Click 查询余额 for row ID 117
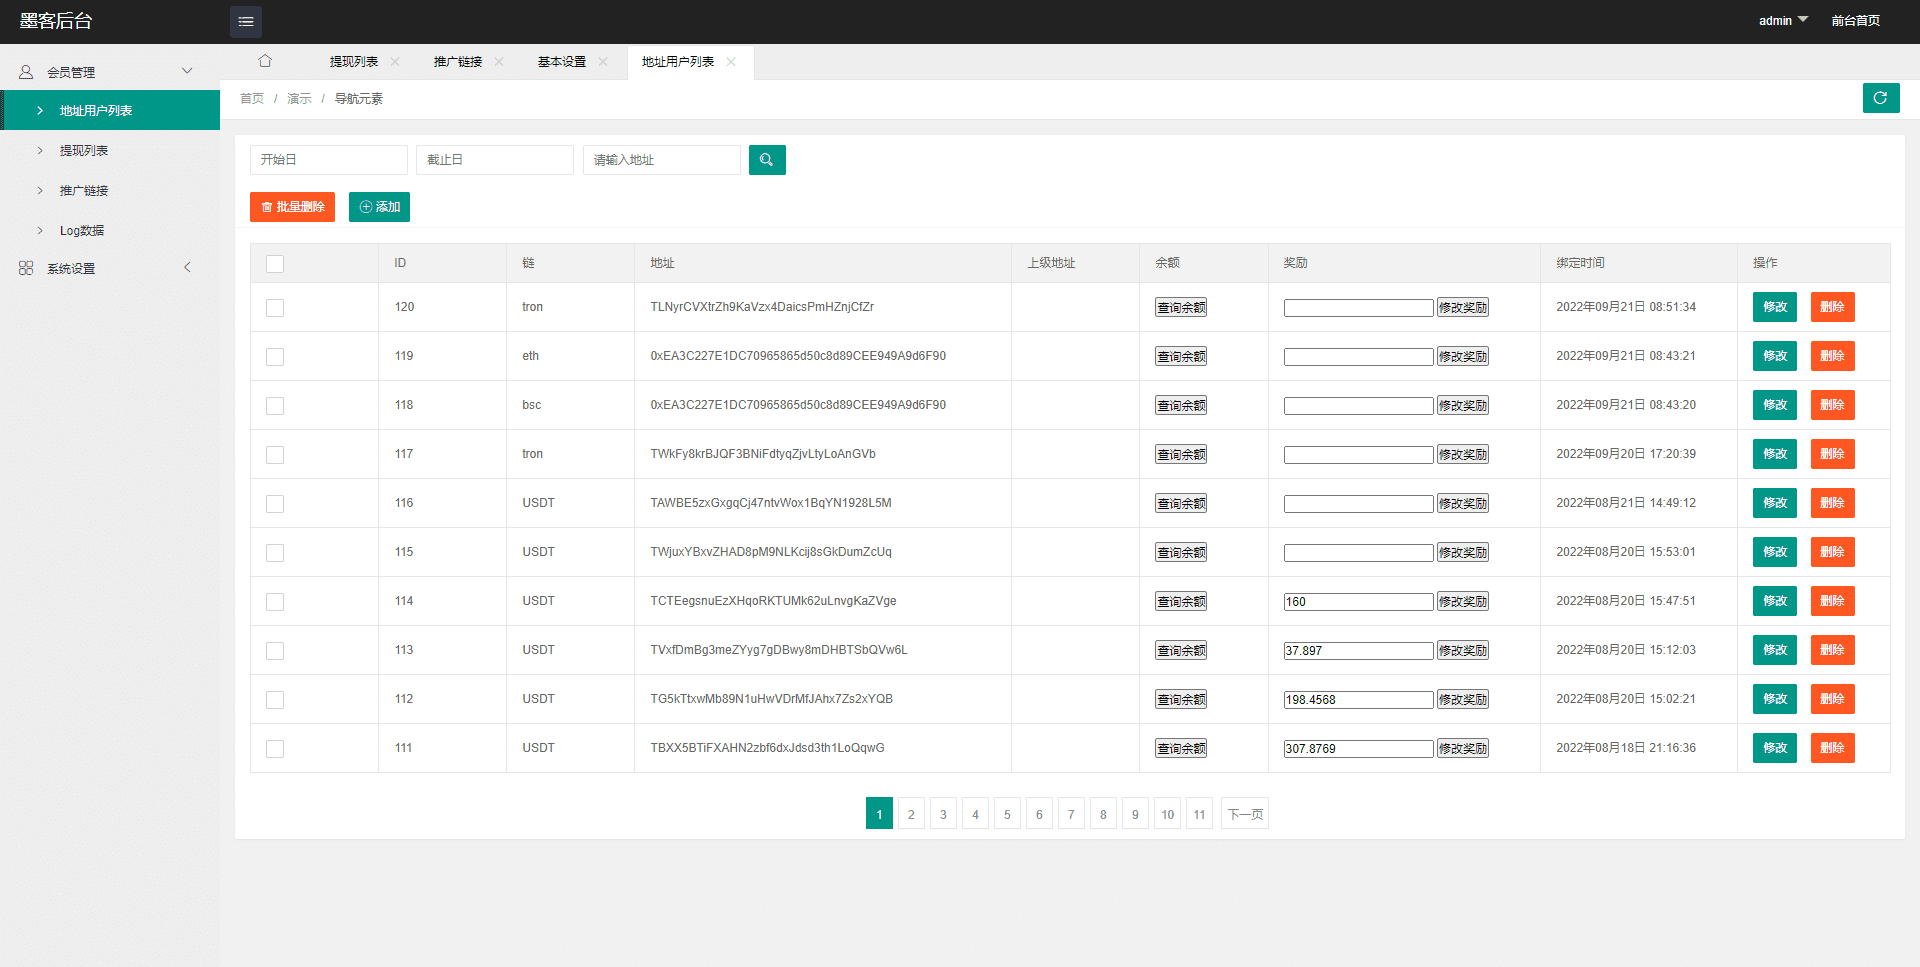This screenshot has width=1920, height=967. [x=1180, y=455]
